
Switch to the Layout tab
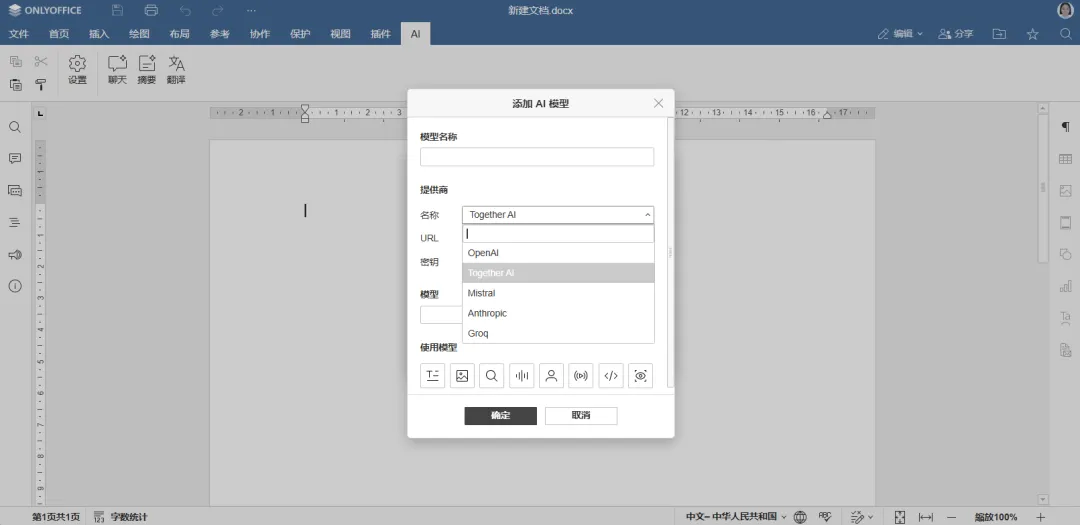coord(179,33)
